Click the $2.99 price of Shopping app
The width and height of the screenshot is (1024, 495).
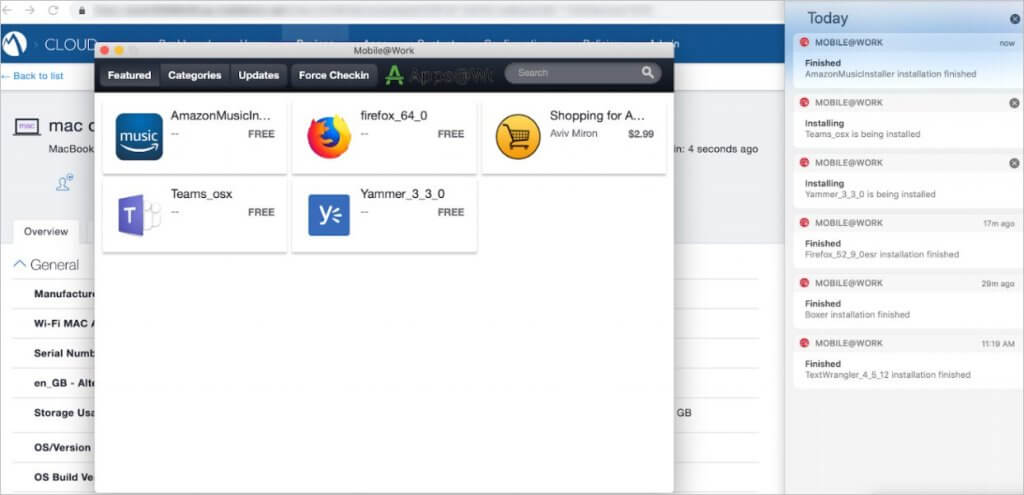click(640, 133)
